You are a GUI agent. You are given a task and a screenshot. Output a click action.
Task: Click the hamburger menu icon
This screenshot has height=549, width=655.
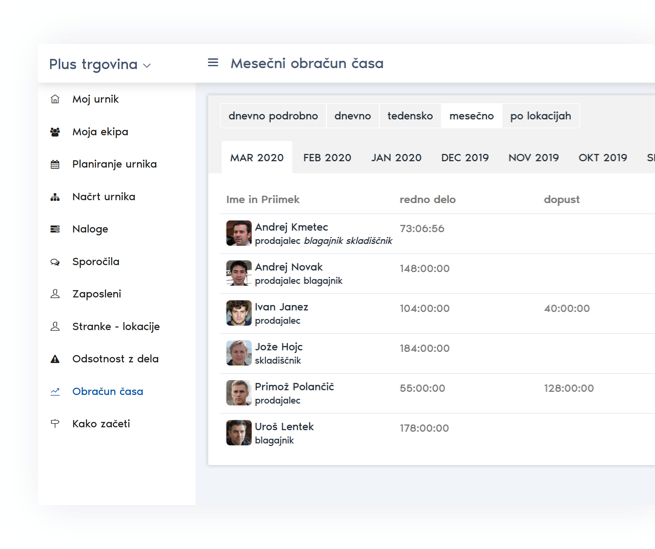pyautogui.click(x=213, y=63)
